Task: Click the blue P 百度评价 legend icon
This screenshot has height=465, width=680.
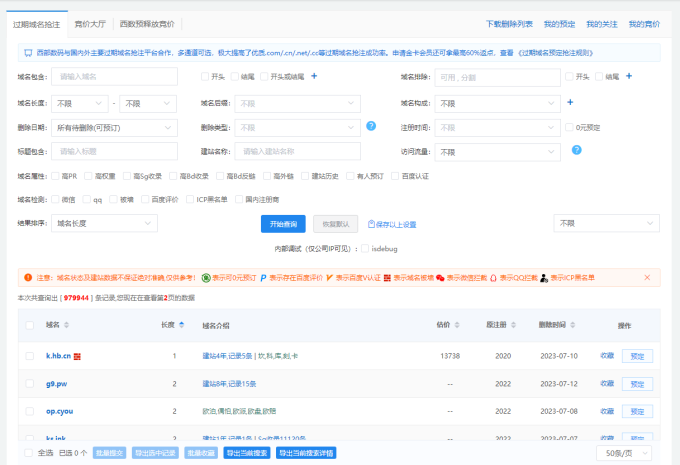Action: (263, 278)
